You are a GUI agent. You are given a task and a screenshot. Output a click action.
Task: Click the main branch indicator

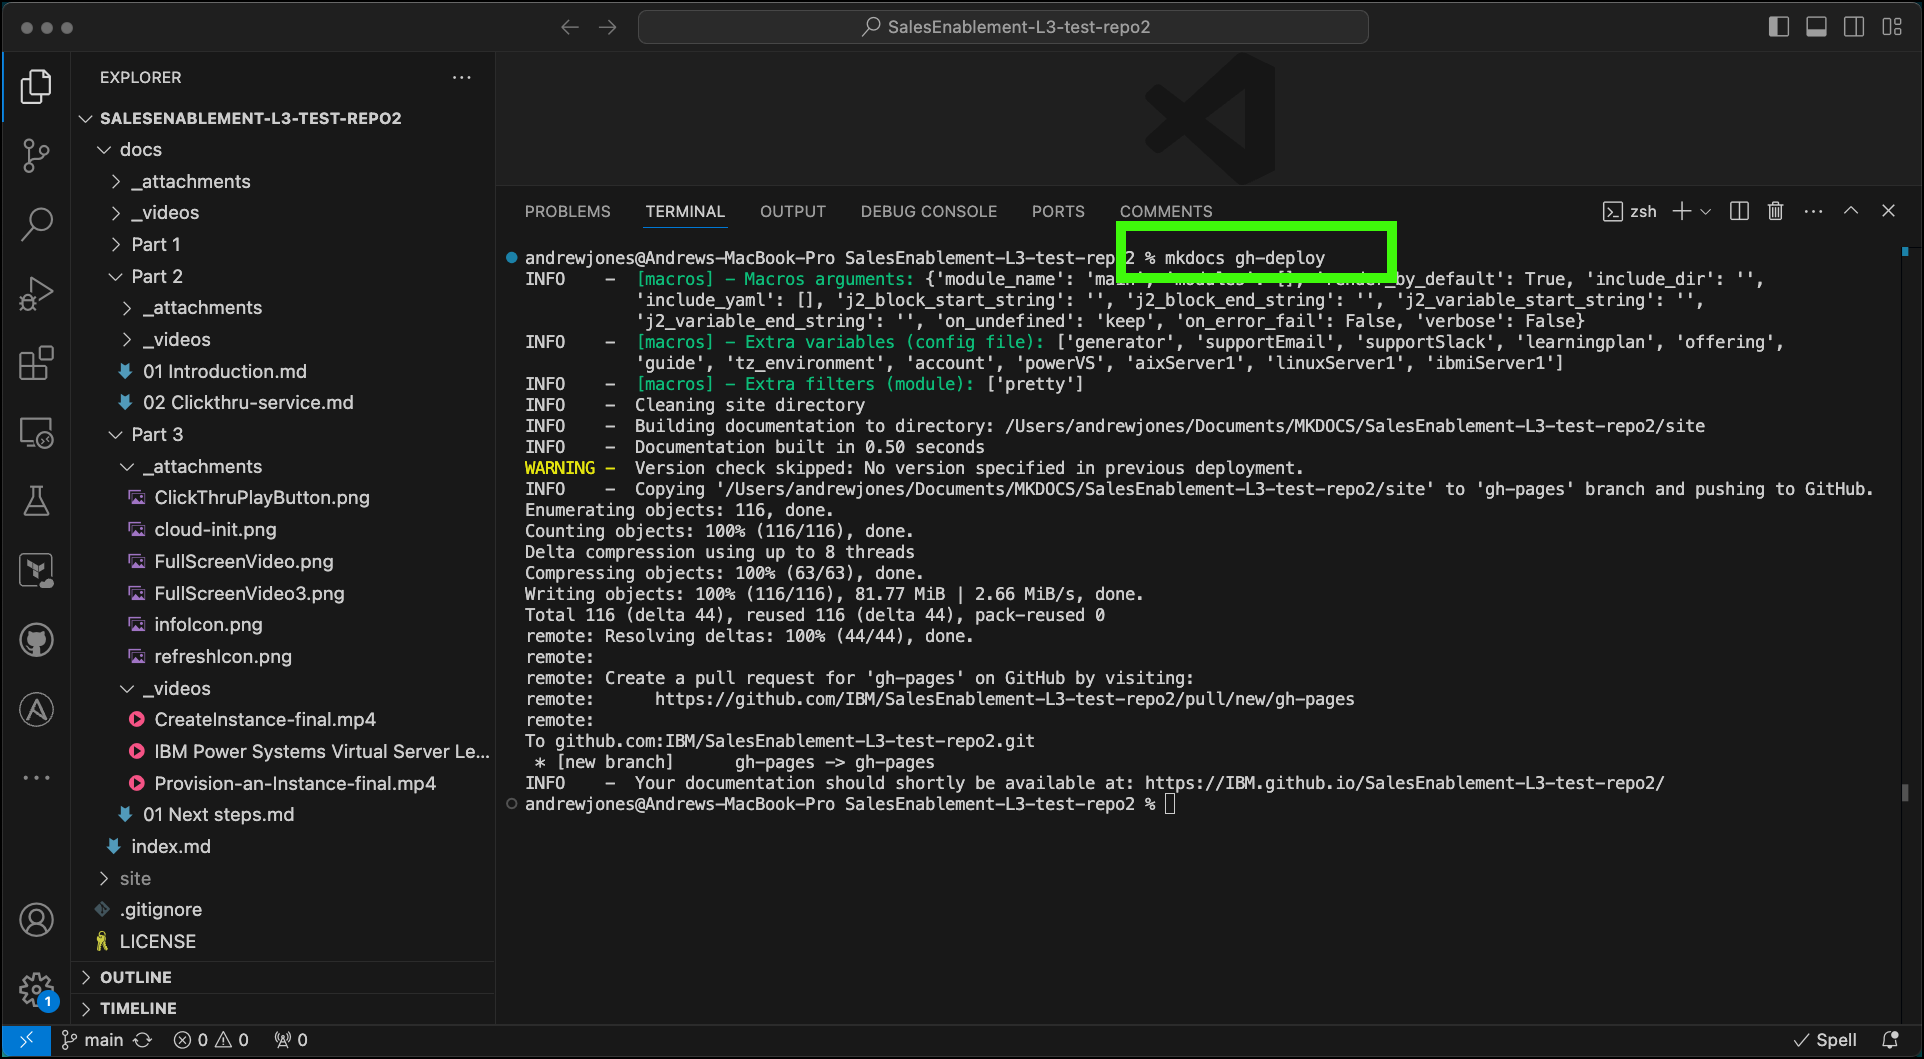pyautogui.click(x=92, y=1040)
